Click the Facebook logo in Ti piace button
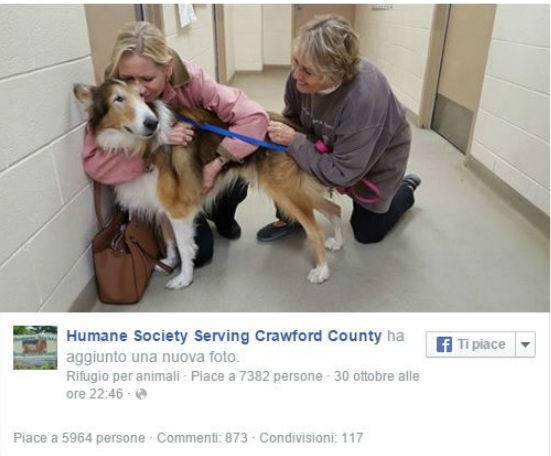Screen dimensions: 551x456 [x=444, y=344]
